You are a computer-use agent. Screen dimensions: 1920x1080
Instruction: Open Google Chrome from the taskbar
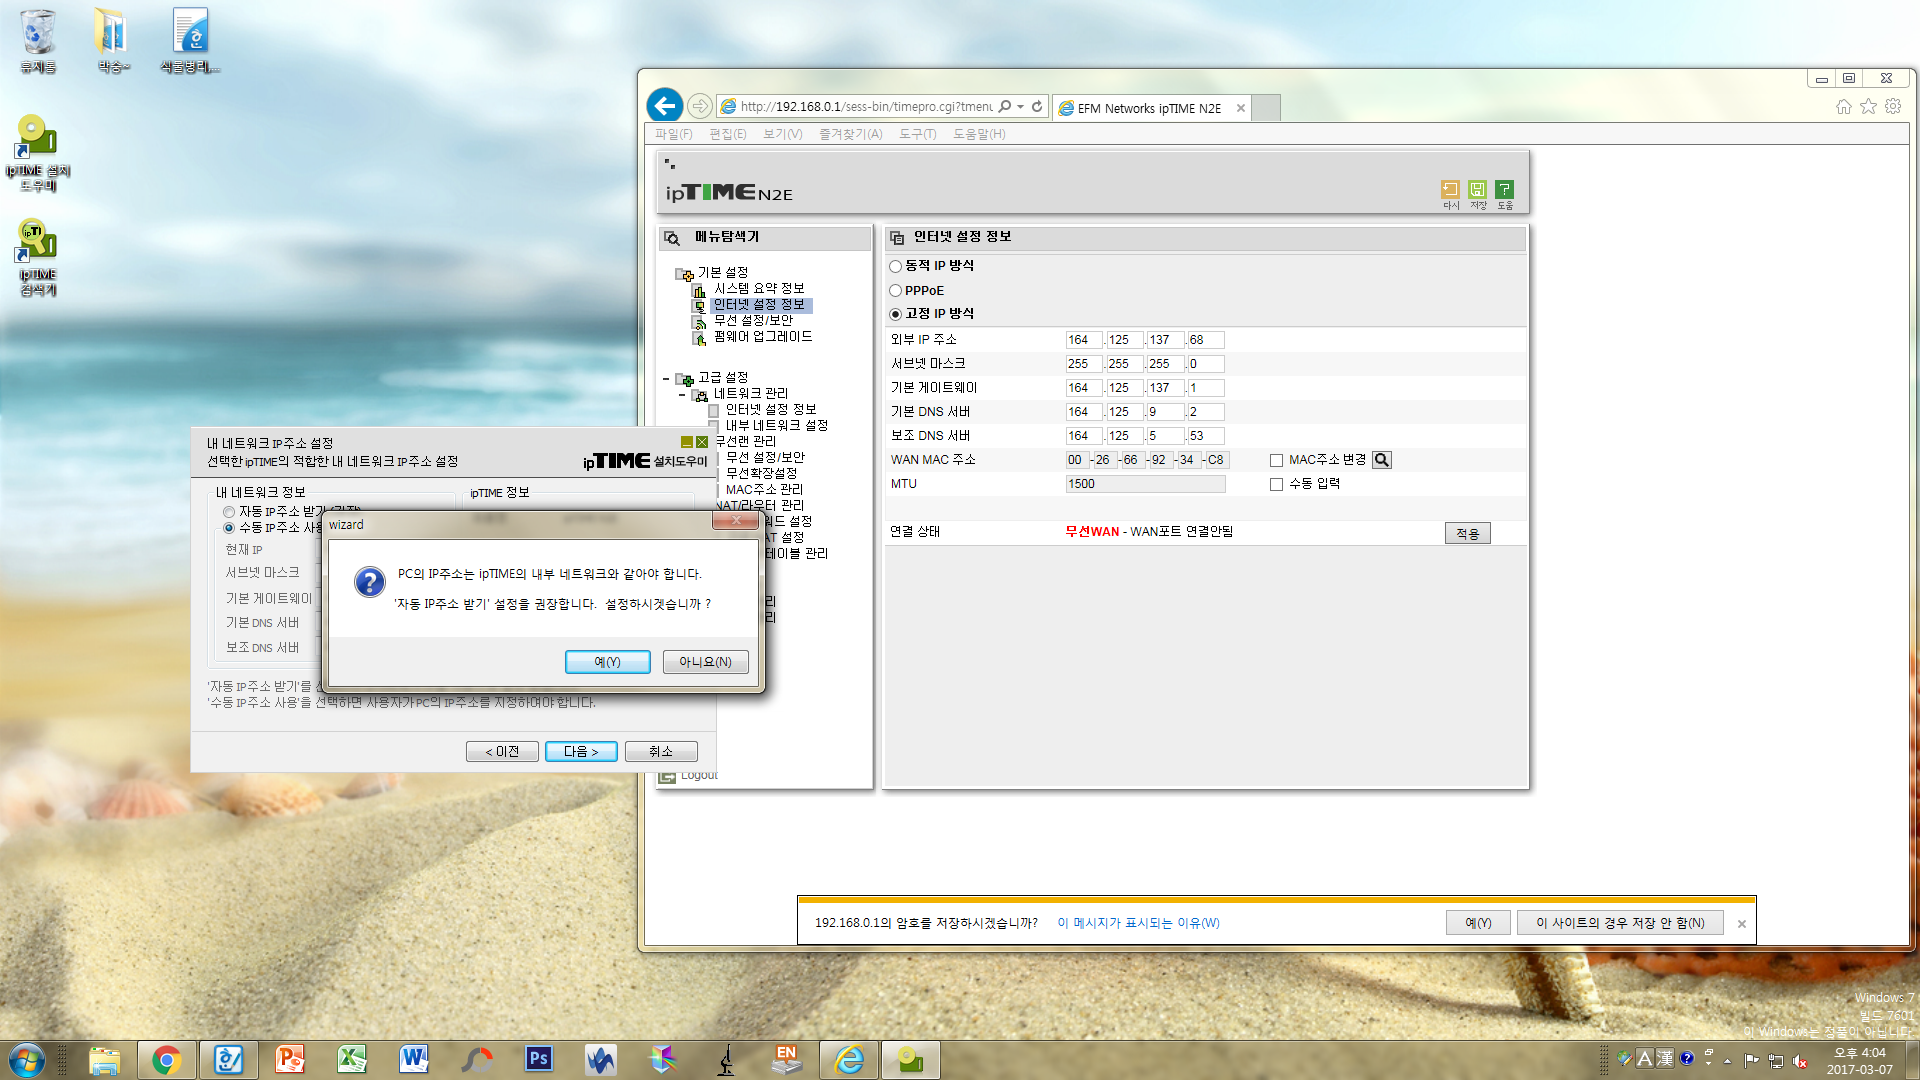pyautogui.click(x=166, y=1059)
